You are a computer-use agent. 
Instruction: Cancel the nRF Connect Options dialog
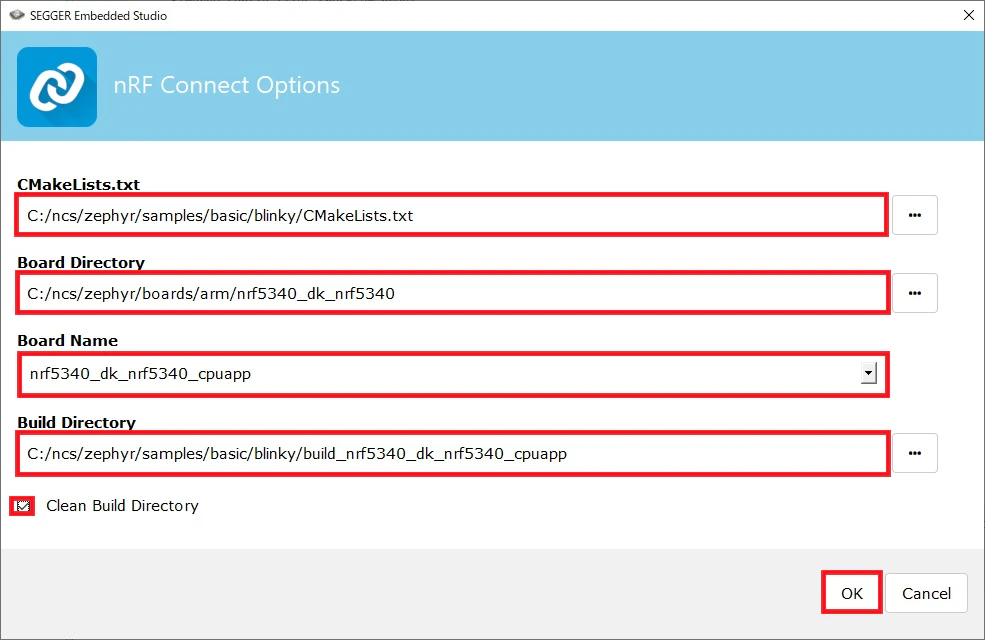pos(926,593)
